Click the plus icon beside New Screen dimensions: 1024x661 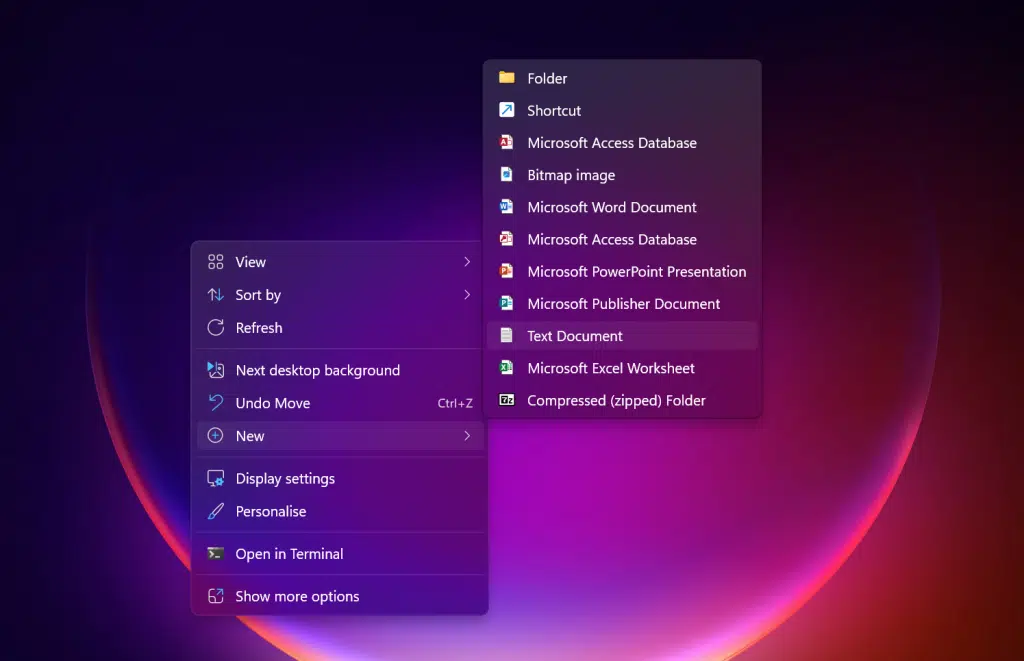click(215, 436)
